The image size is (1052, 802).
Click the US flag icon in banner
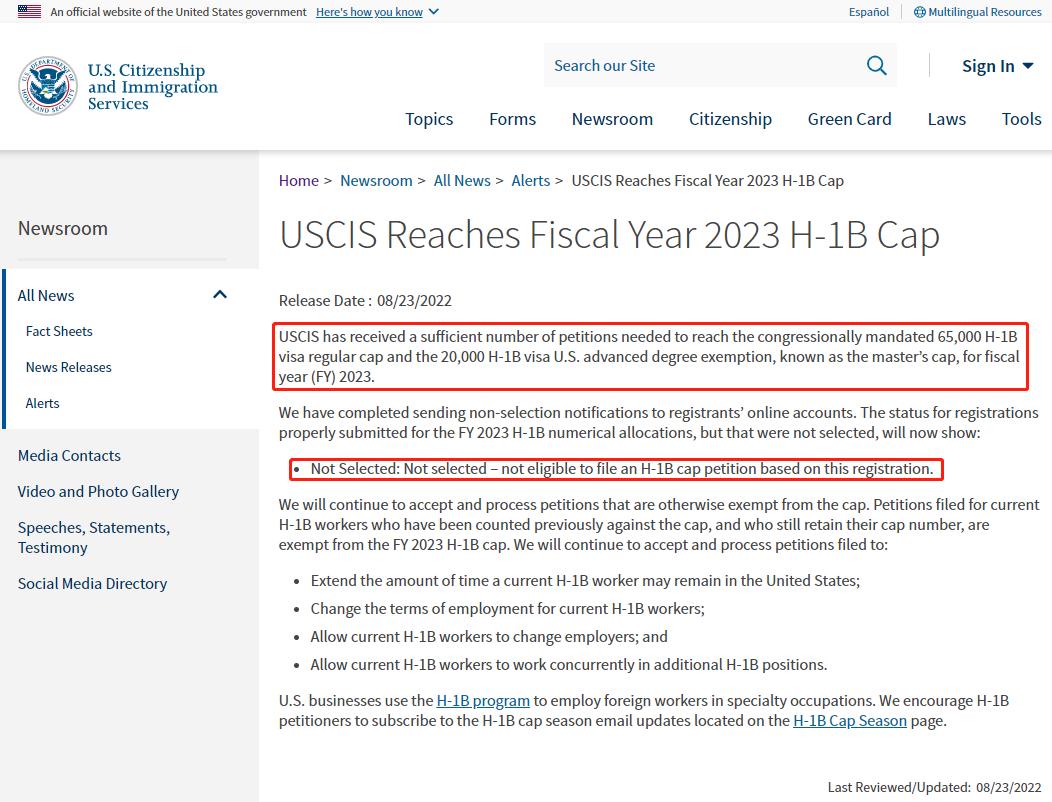click(29, 12)
